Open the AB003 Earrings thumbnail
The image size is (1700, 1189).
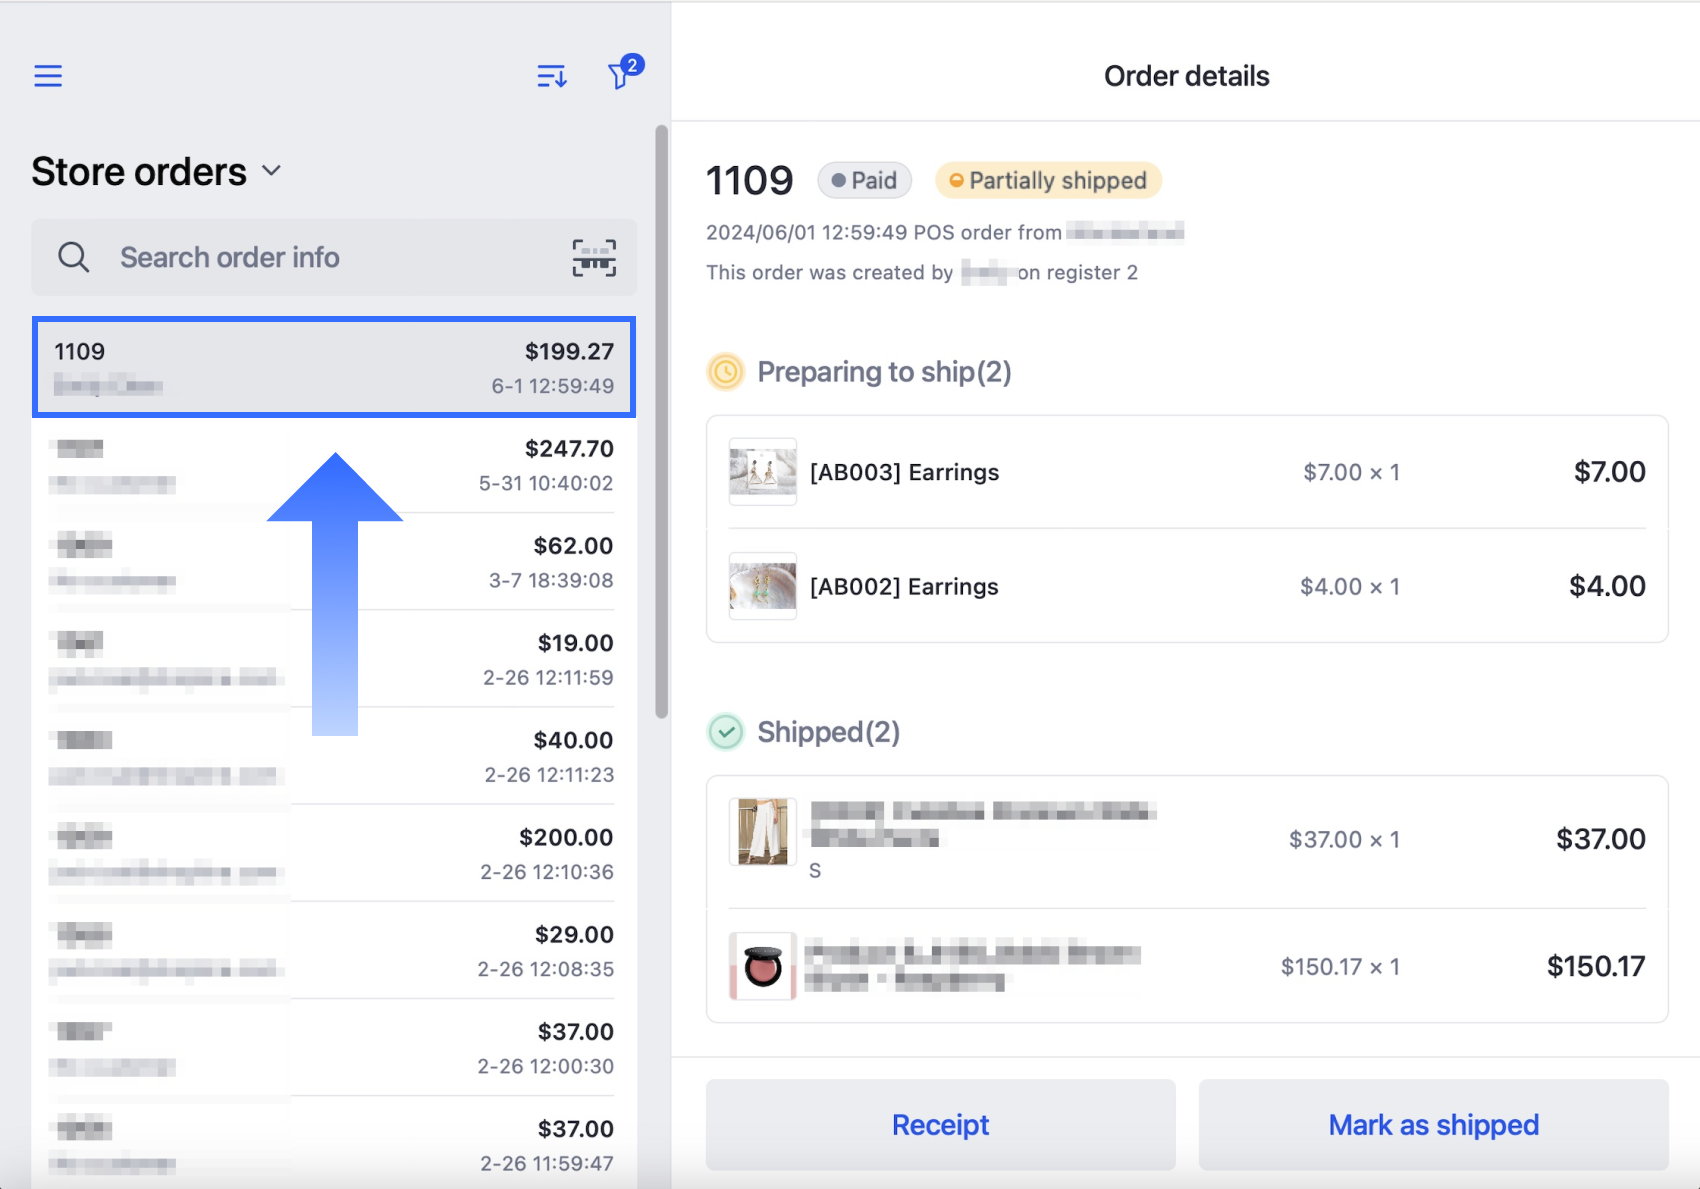763,472
